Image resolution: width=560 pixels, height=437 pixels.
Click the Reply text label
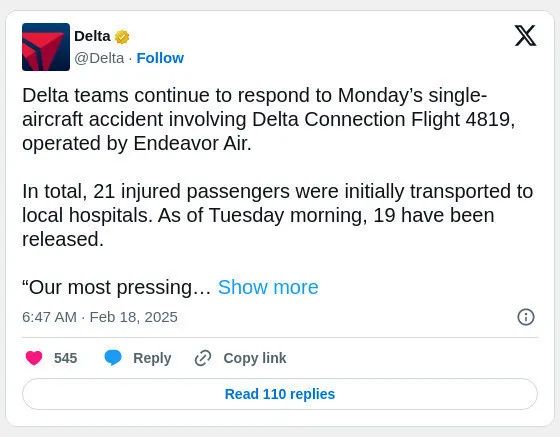click(152, 358)
